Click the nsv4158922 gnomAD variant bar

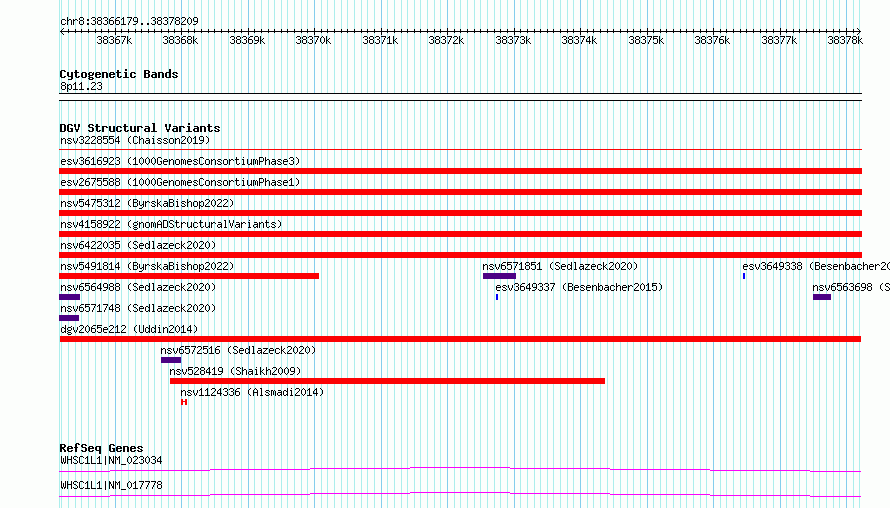[460, 234]
